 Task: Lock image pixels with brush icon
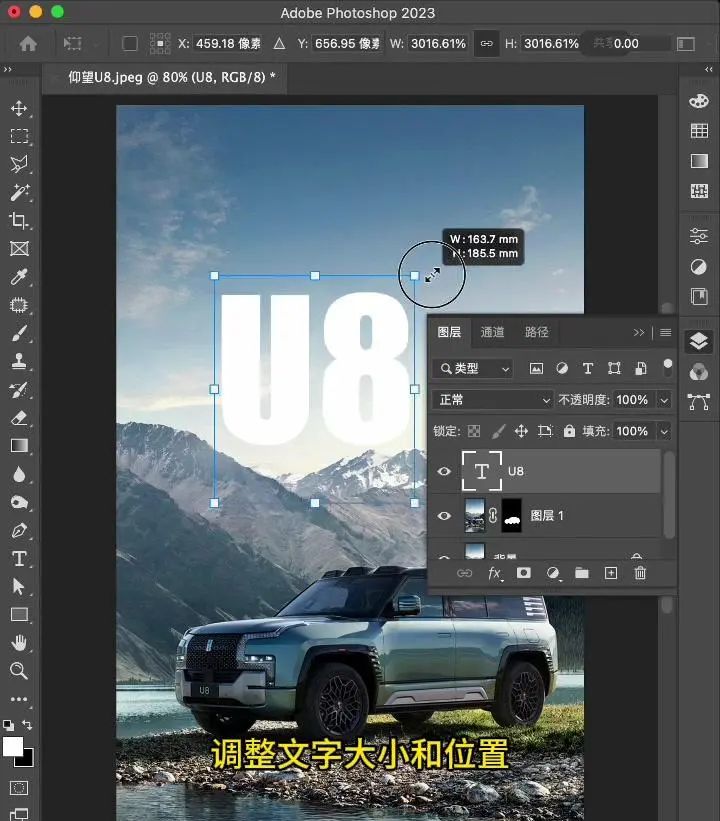(x=498, y=431)
